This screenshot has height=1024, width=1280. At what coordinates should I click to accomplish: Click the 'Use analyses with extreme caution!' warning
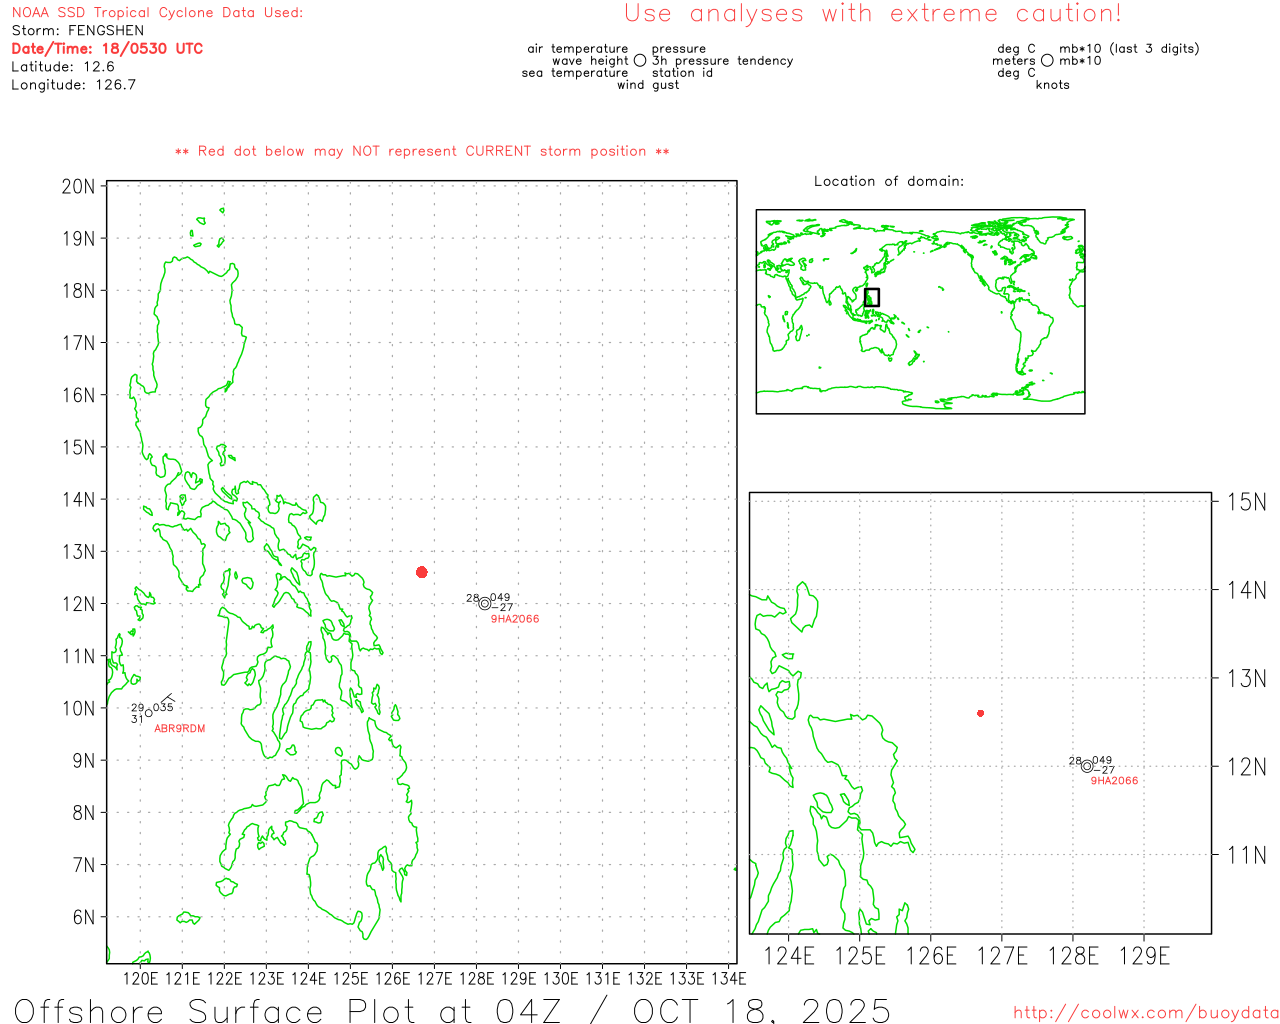873,14
